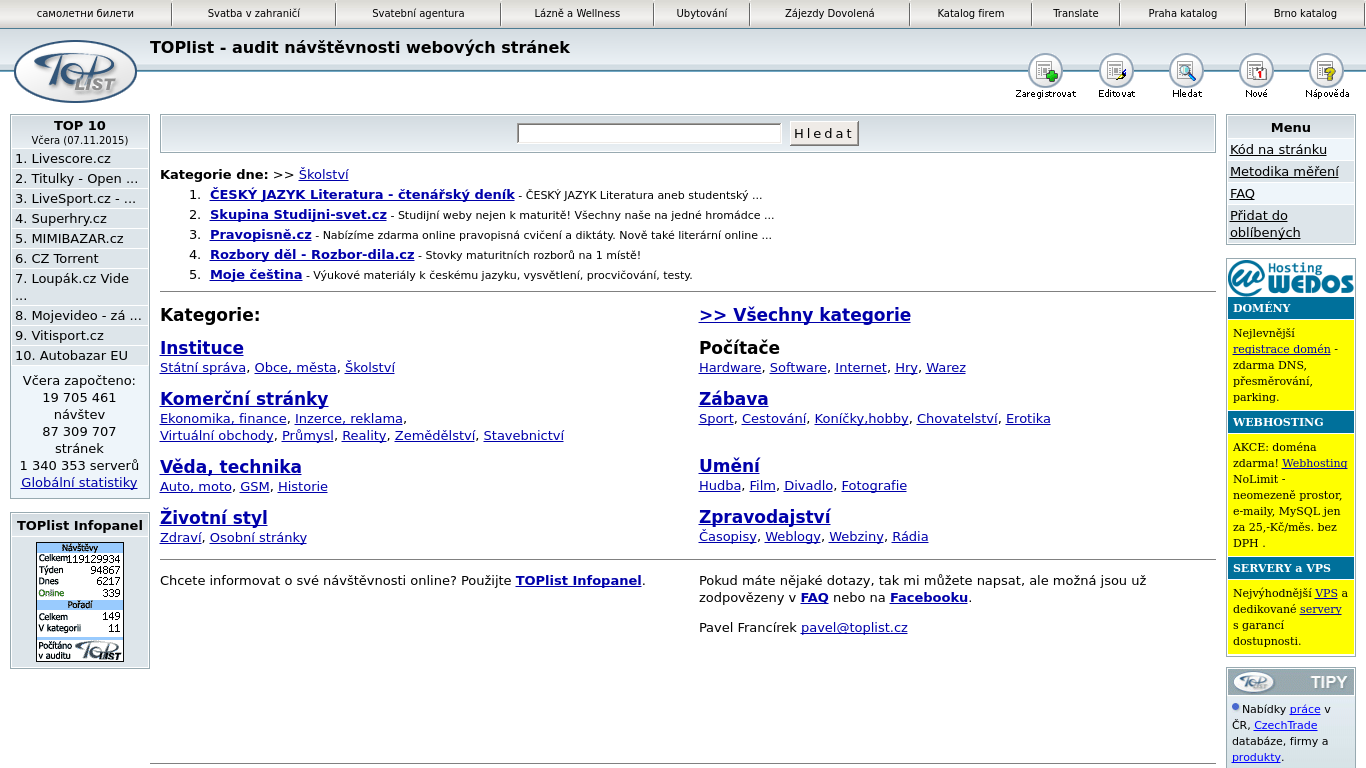Switch to the Praha katalog tab
This screenshot has height=768, width=1366.
1183,14
